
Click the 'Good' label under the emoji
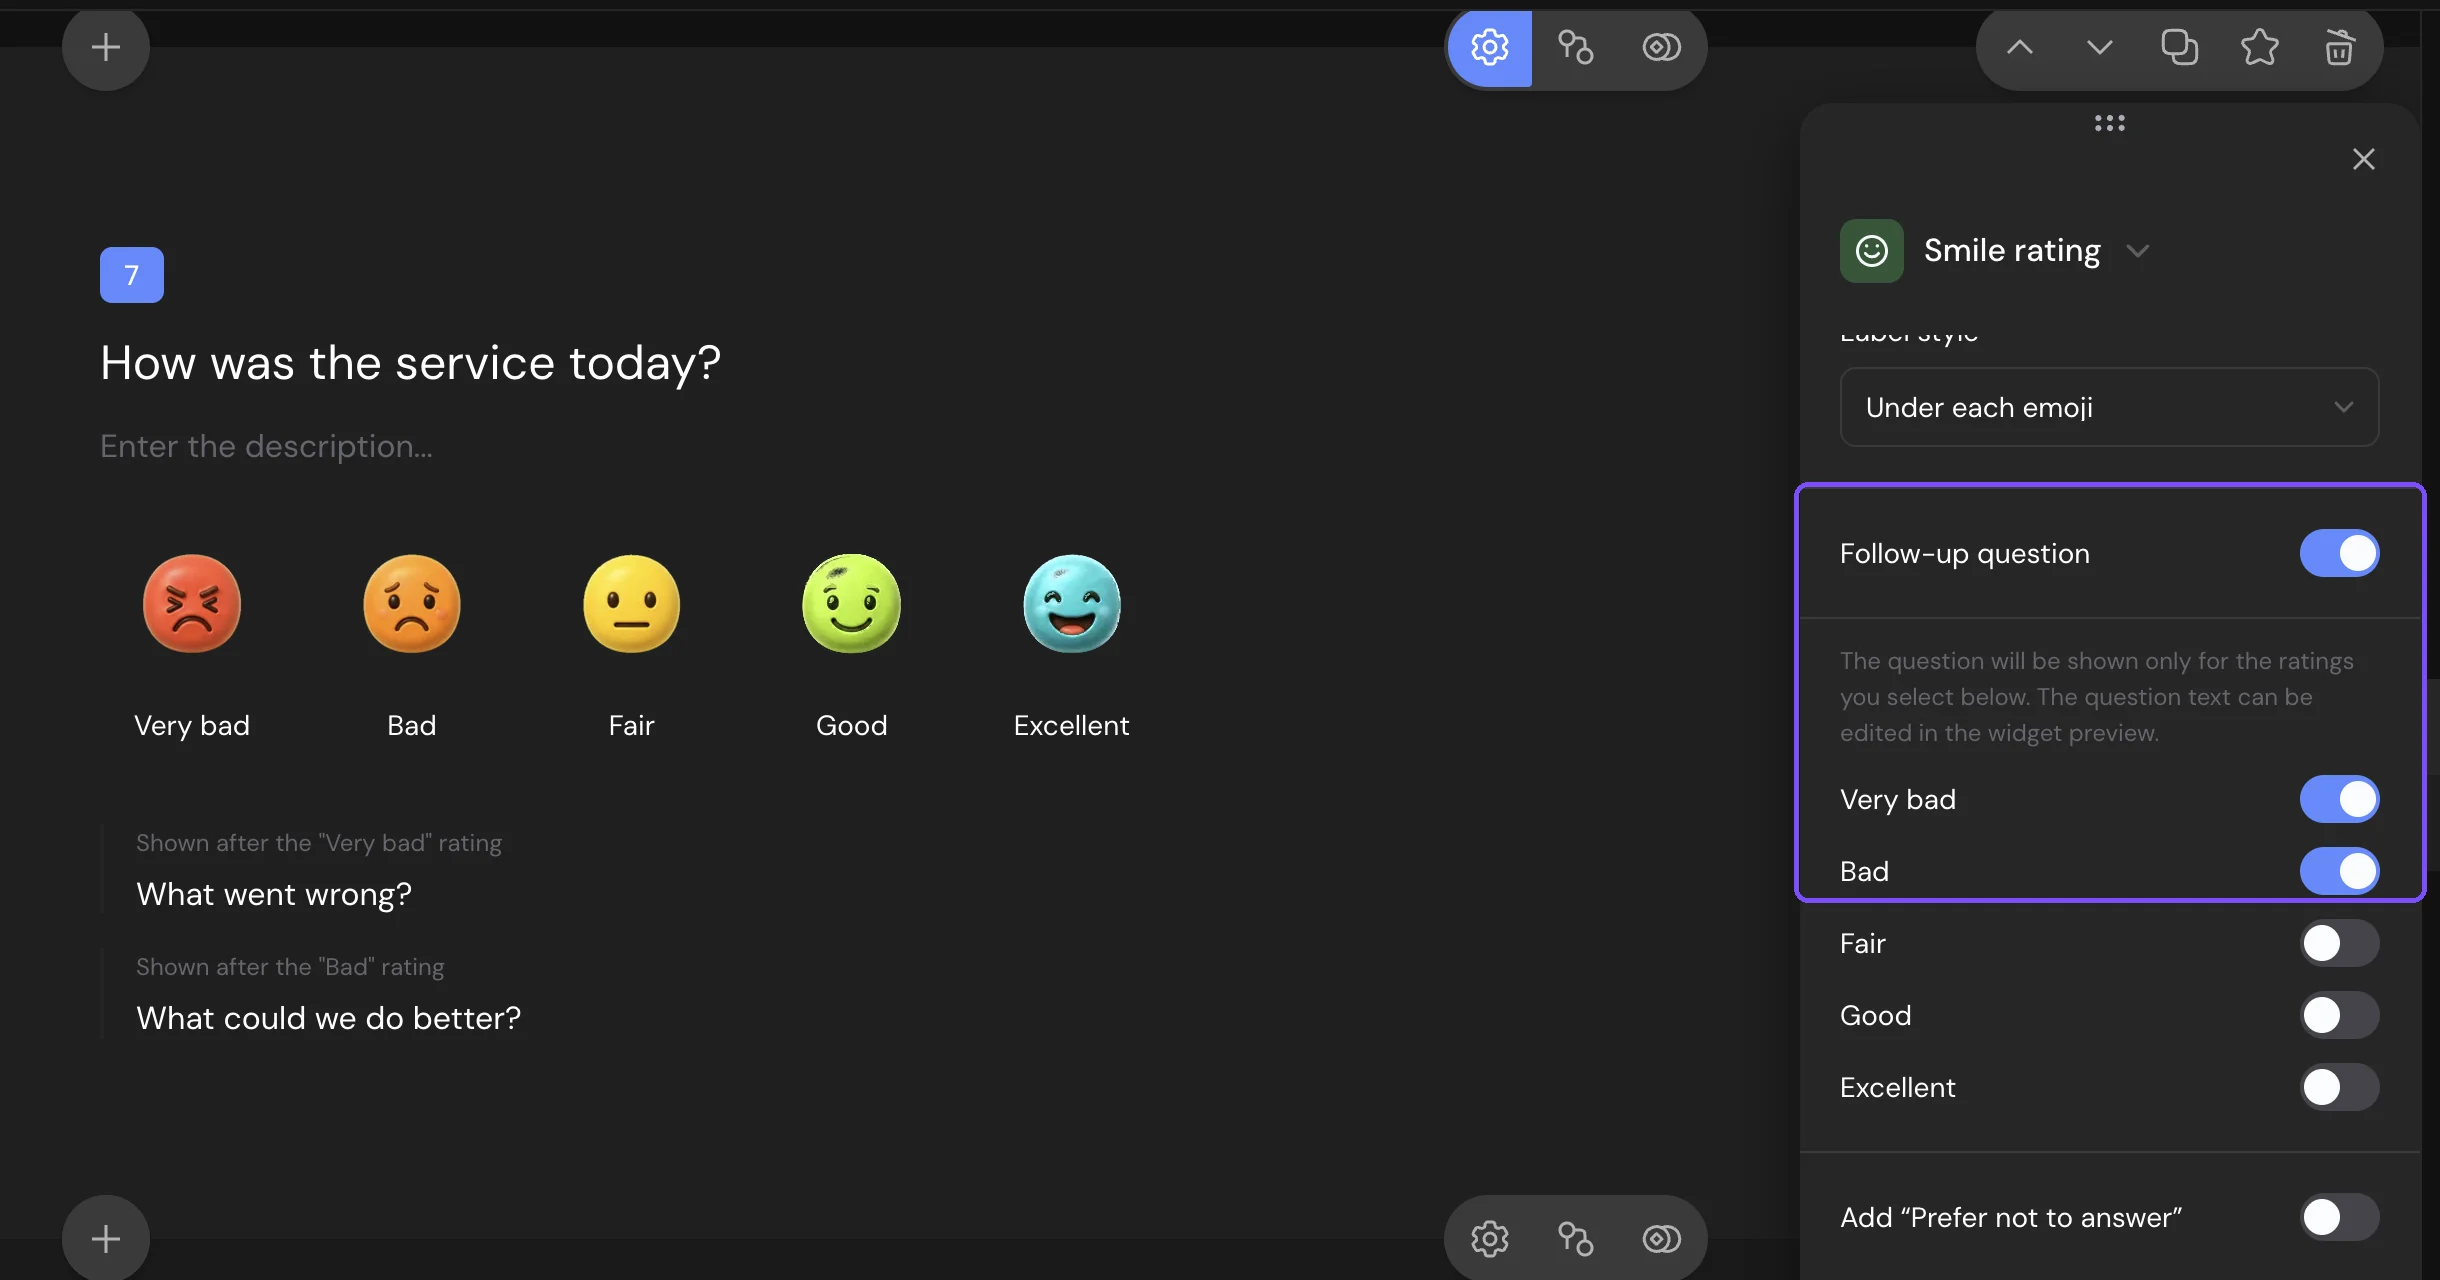click(x=852, y=725)
